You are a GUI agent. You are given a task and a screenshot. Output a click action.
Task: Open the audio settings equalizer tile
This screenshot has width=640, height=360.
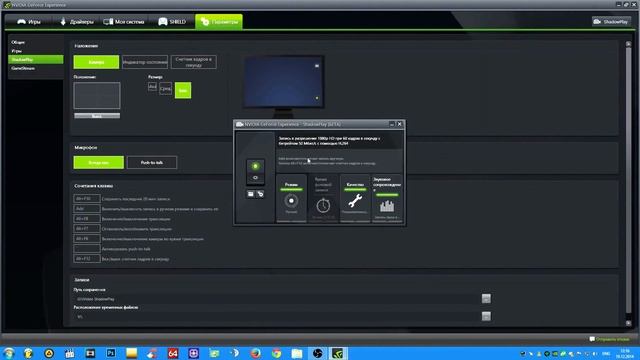pos(387,198)
